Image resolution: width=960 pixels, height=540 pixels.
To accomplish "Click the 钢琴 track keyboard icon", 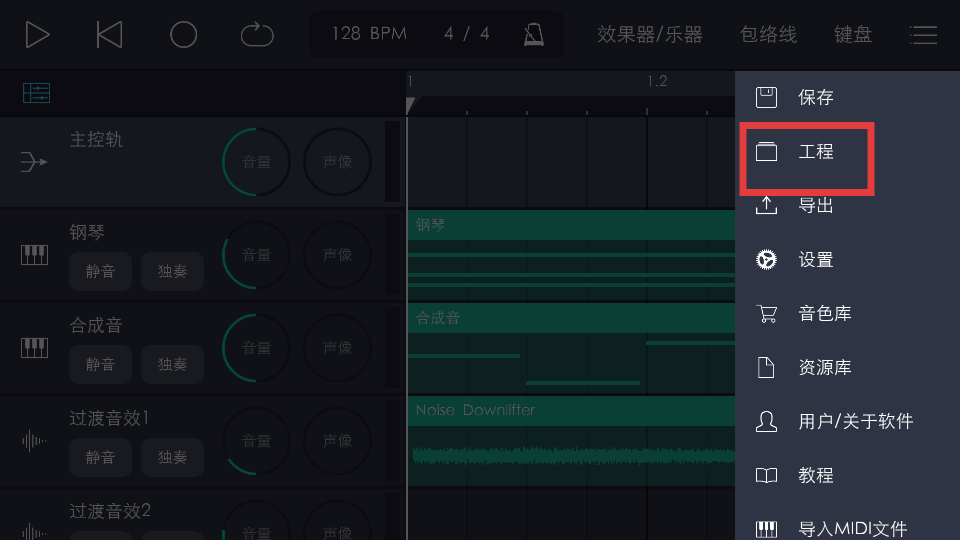I will click(x=34, y=255).
